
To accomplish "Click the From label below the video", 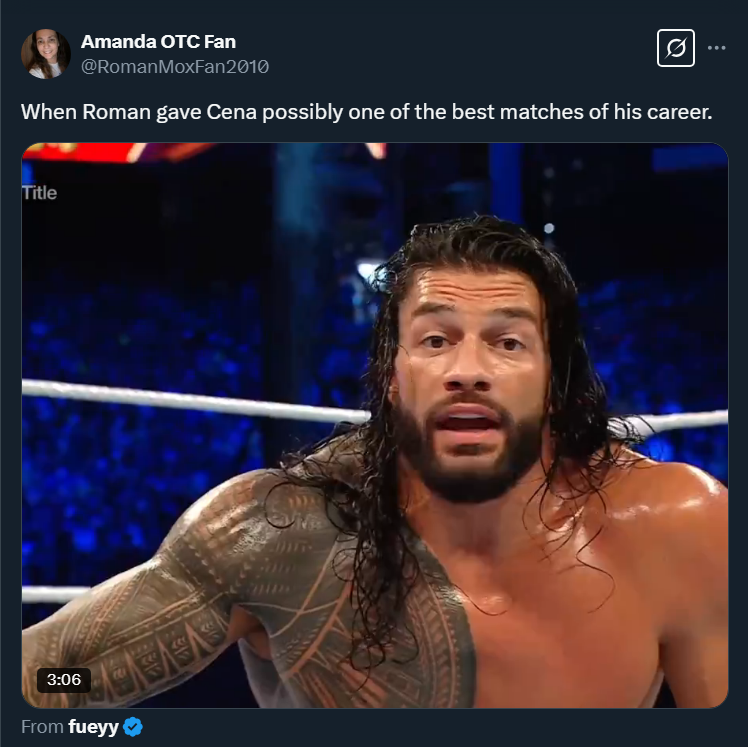I will [x=42, y=727].
